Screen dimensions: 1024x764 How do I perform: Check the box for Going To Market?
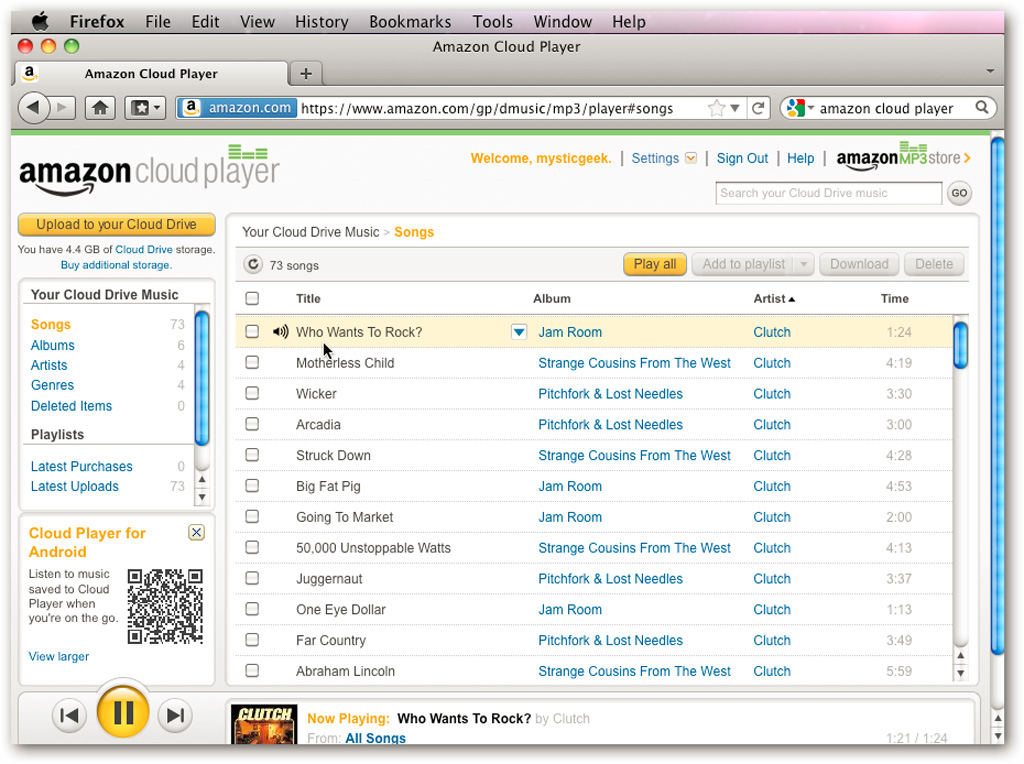coord(252,517)
